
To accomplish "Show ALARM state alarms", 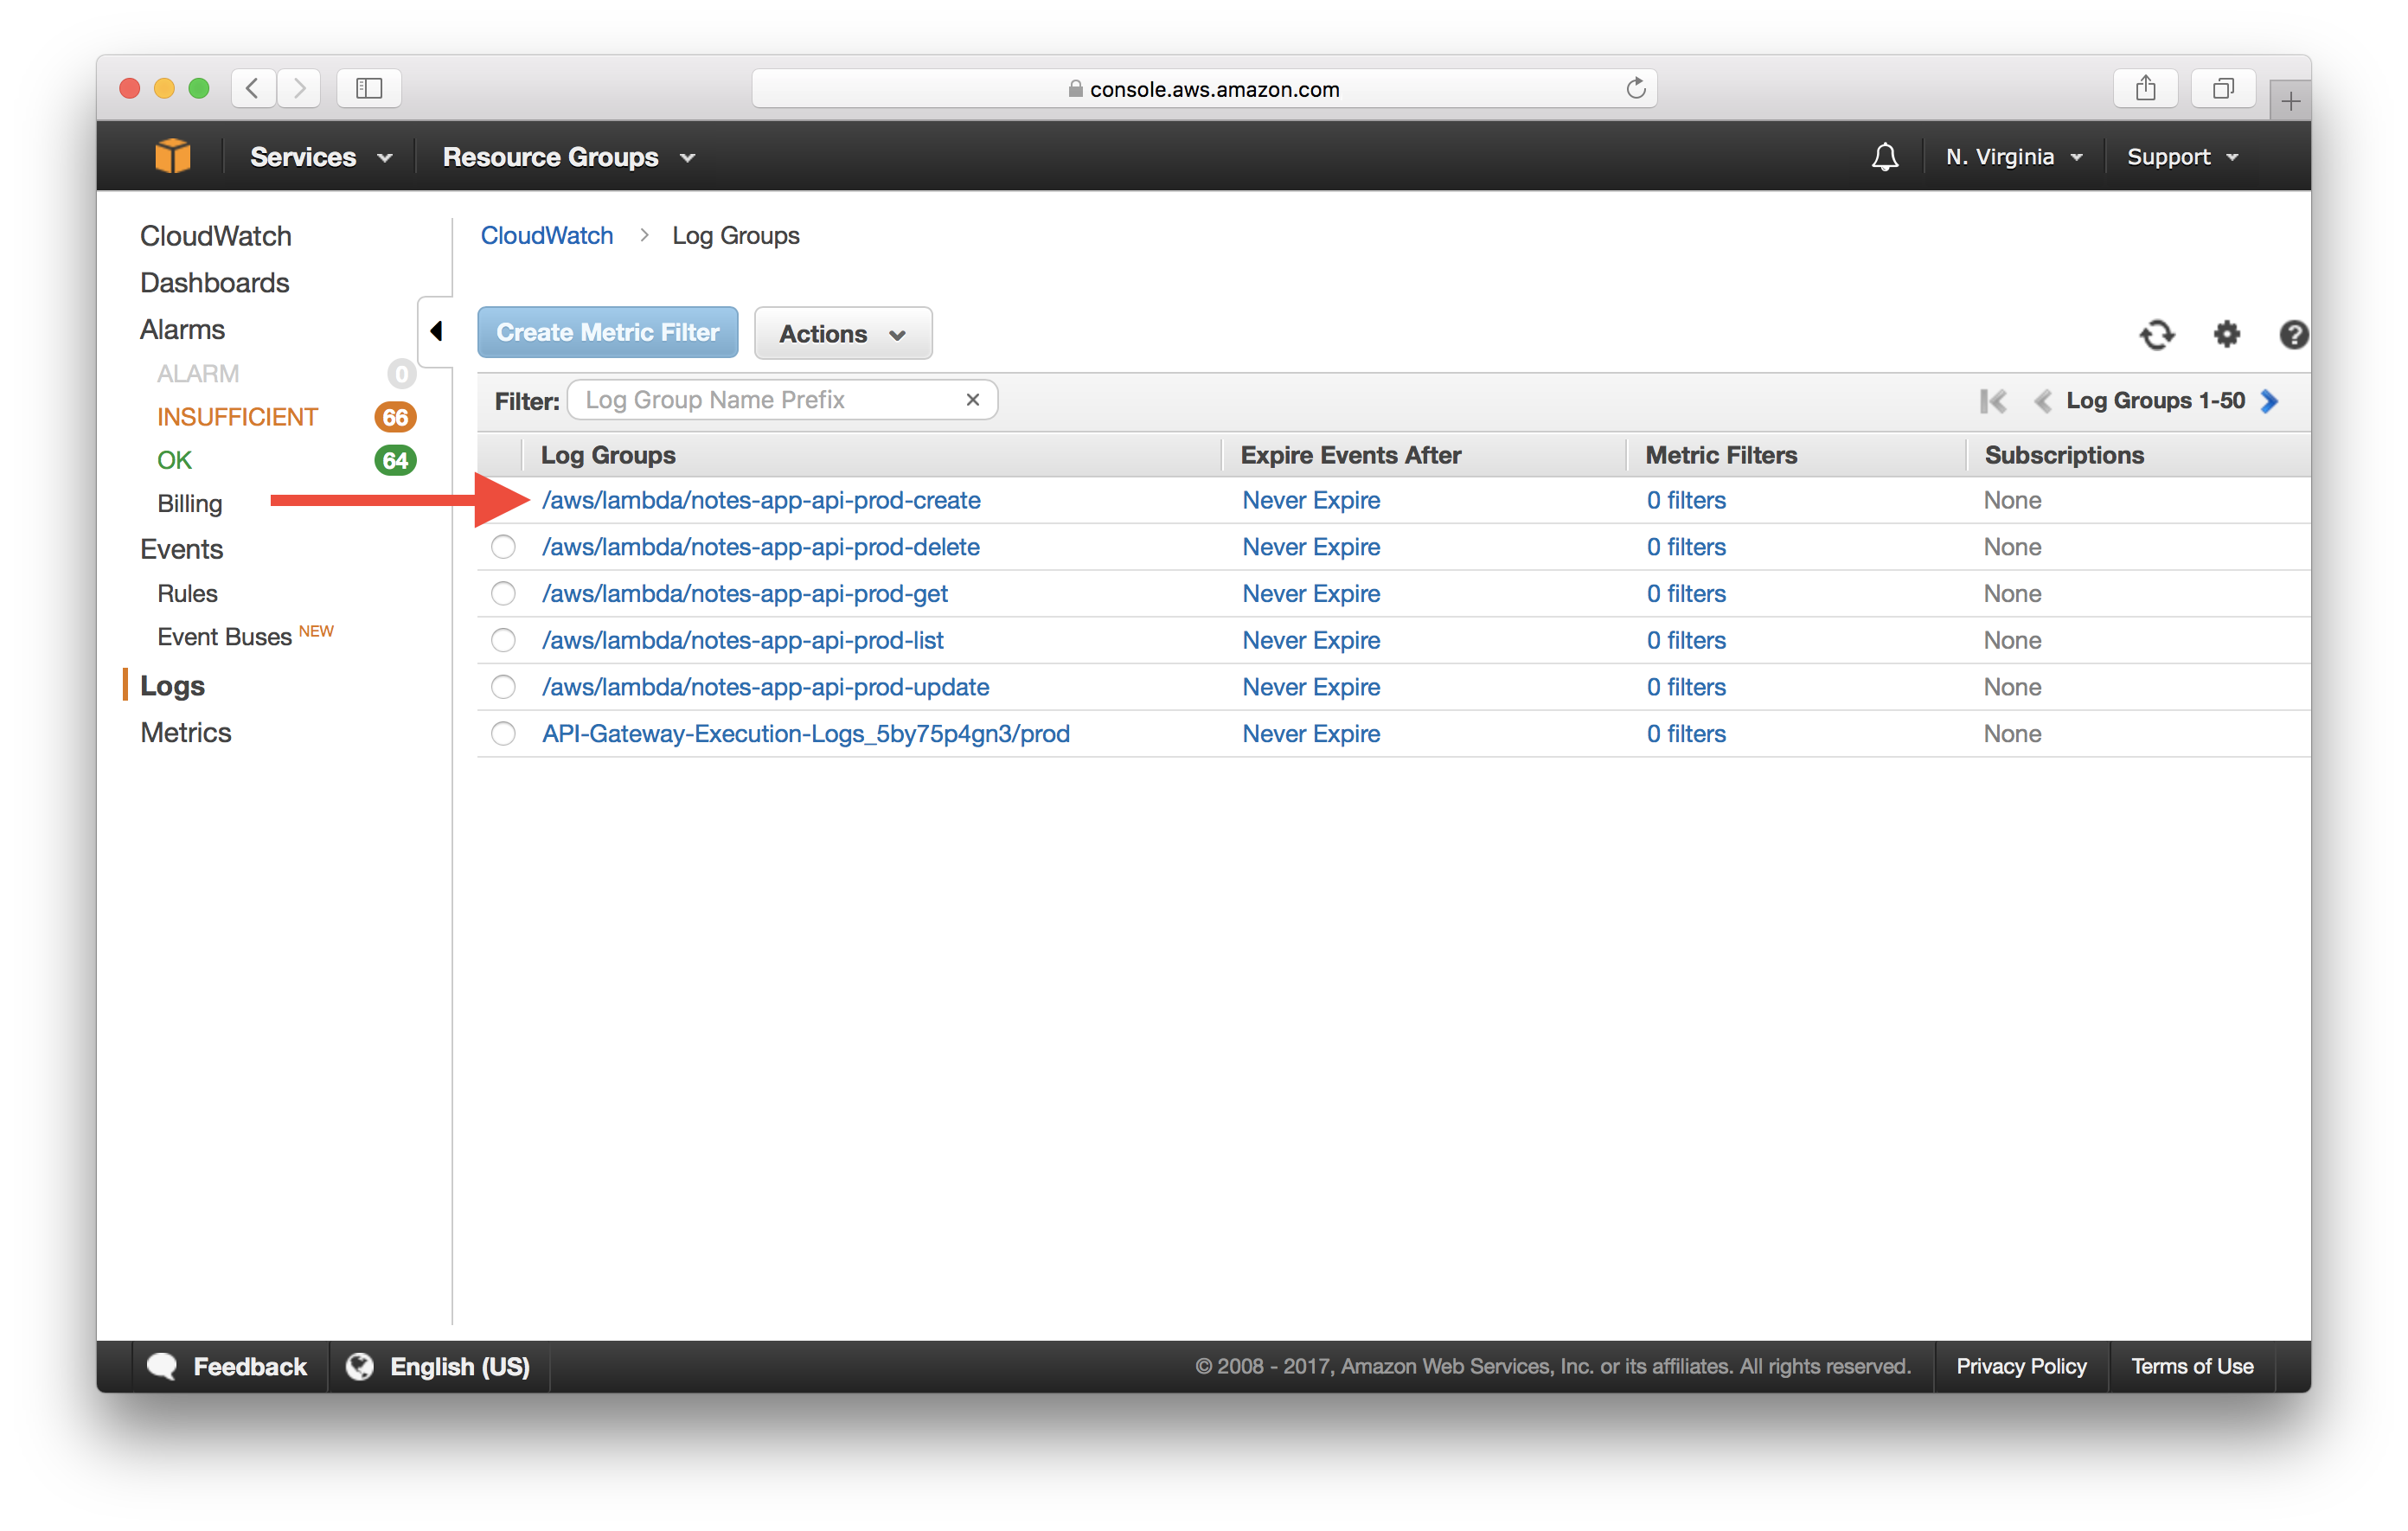I will coord(198,374).
